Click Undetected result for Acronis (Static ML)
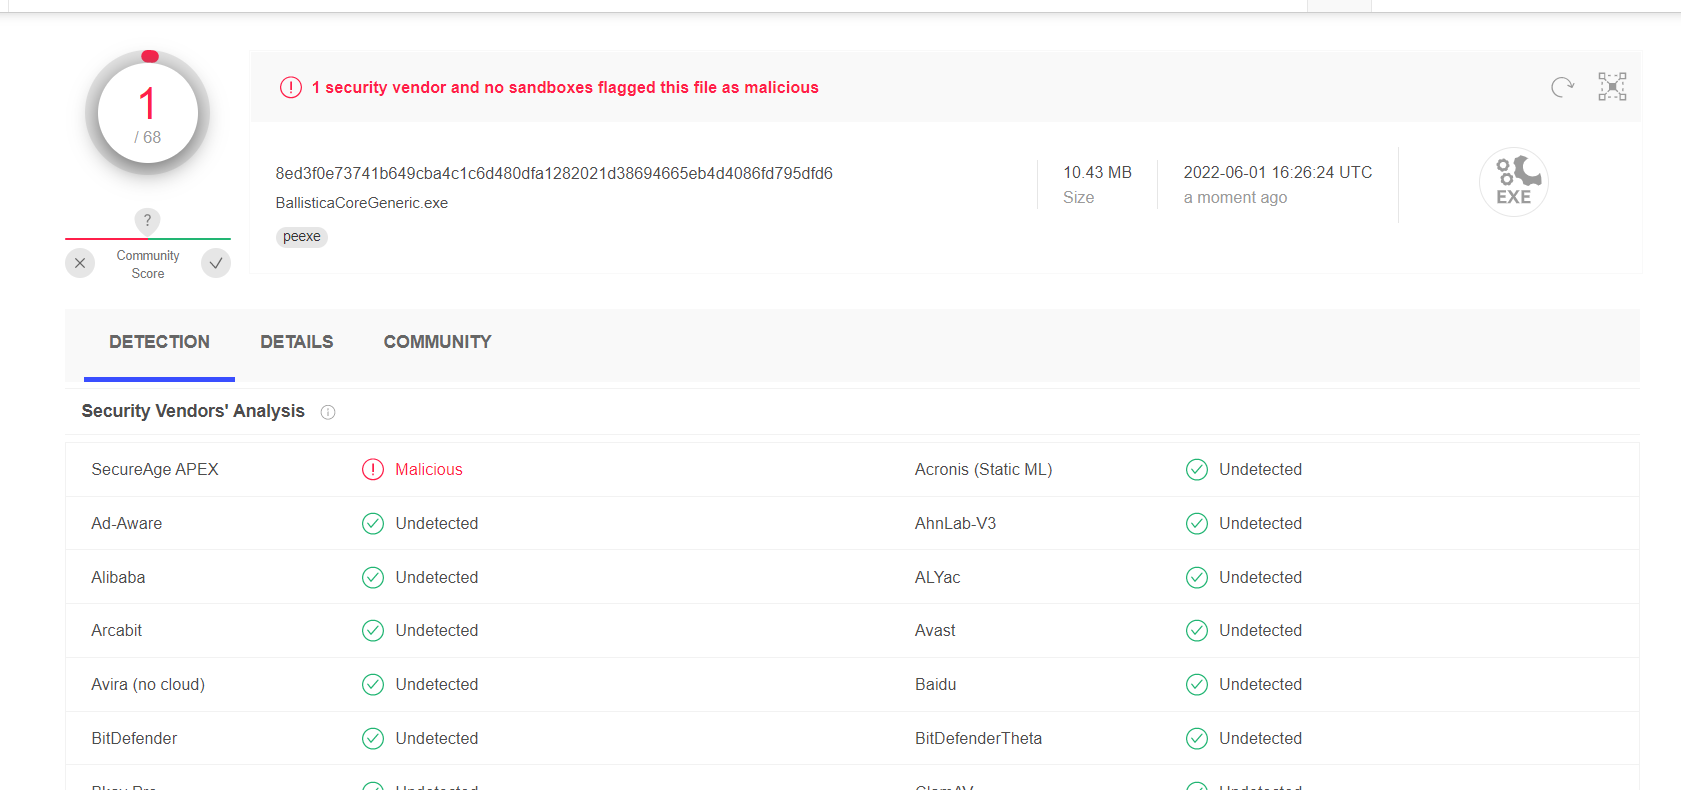 [x=1260, y=469]
